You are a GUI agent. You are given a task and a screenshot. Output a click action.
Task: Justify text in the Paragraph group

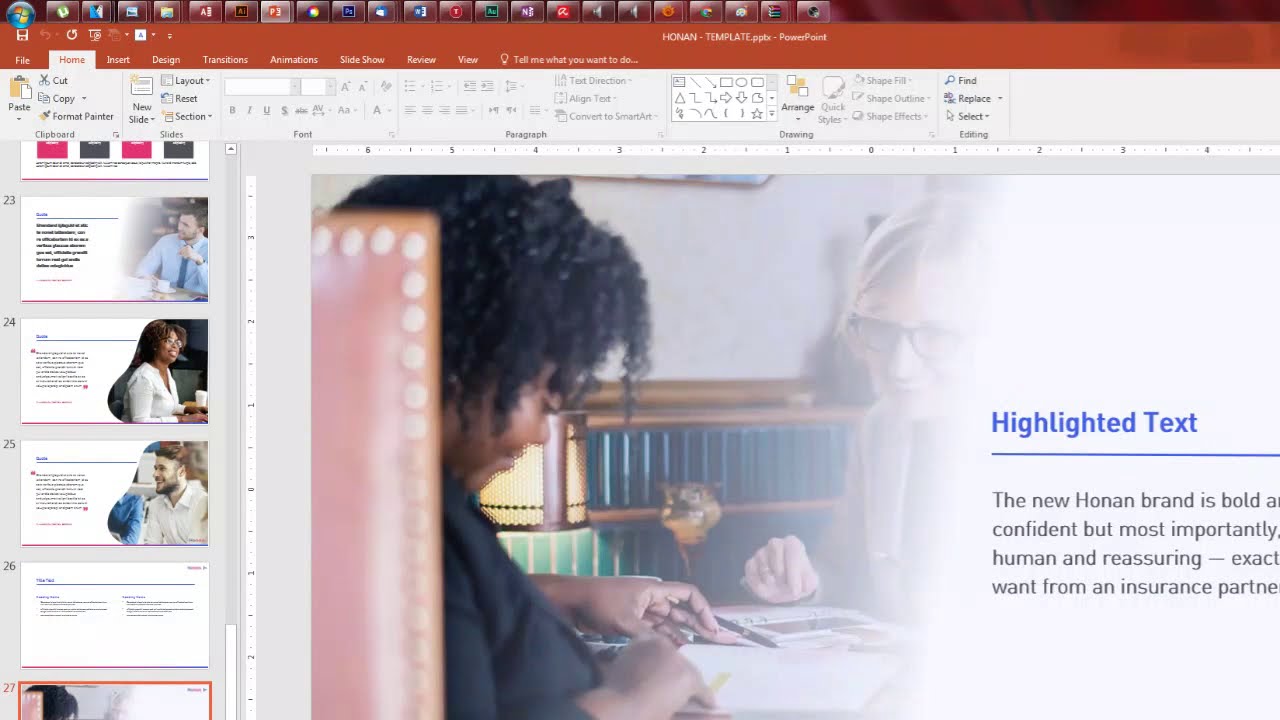pyautogui.click(x=462, y=110)
